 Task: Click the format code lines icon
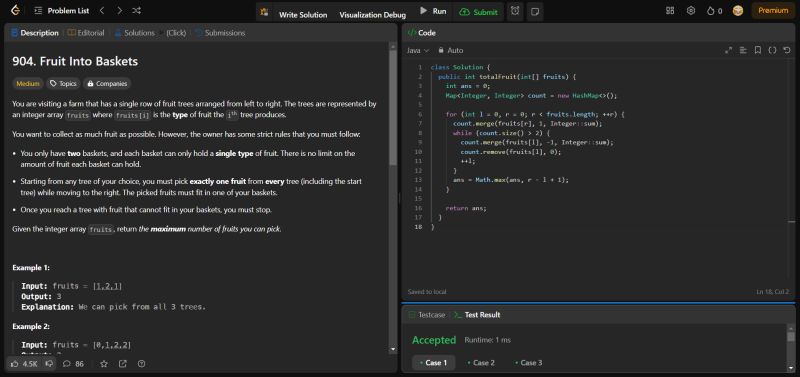(743, 50)
